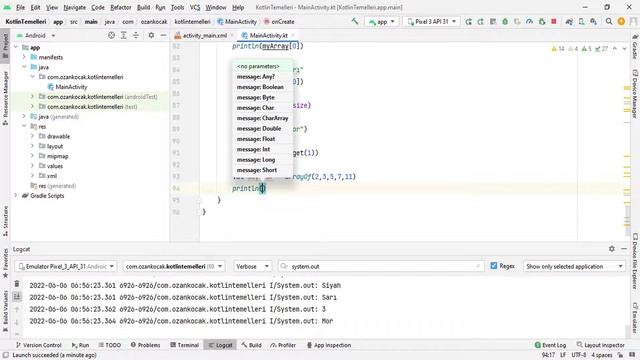
Task: Open the TODO tool window
Action: [109, 345]
